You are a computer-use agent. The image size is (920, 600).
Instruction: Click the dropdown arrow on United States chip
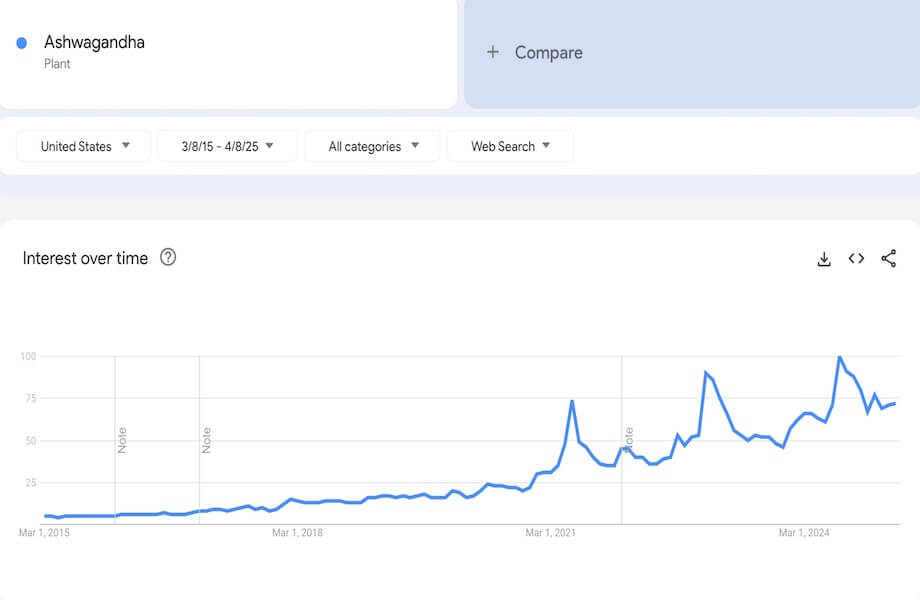coord(127,146)
